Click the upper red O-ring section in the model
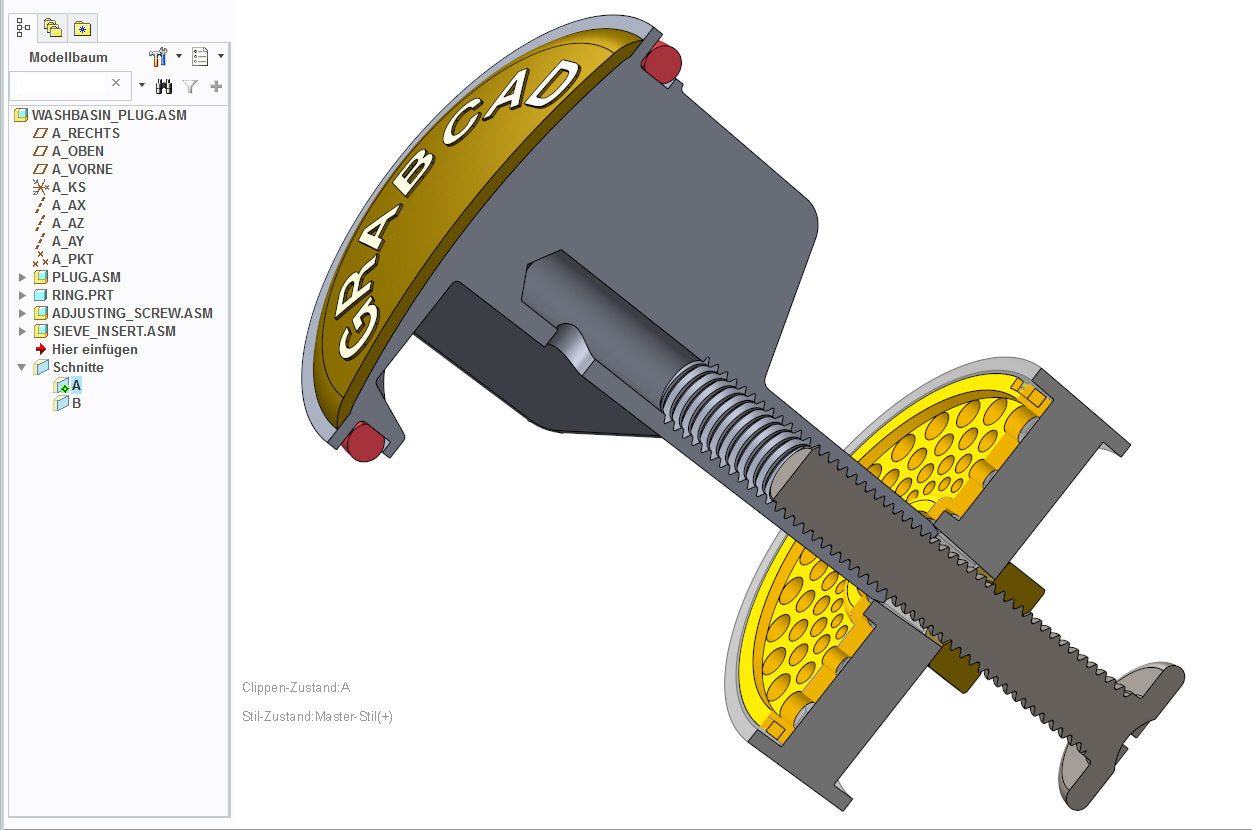 pos(662,63)
